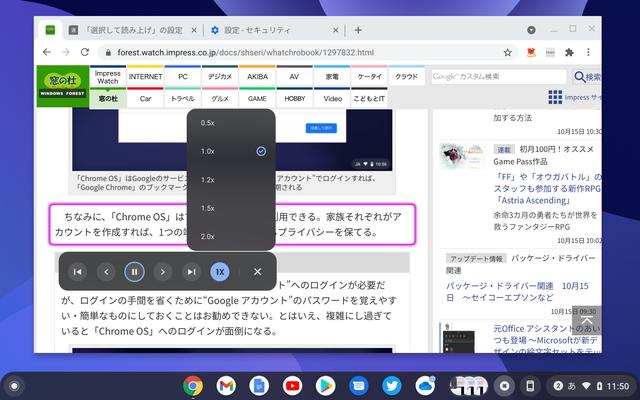Open a new tab with plus button

358,30
